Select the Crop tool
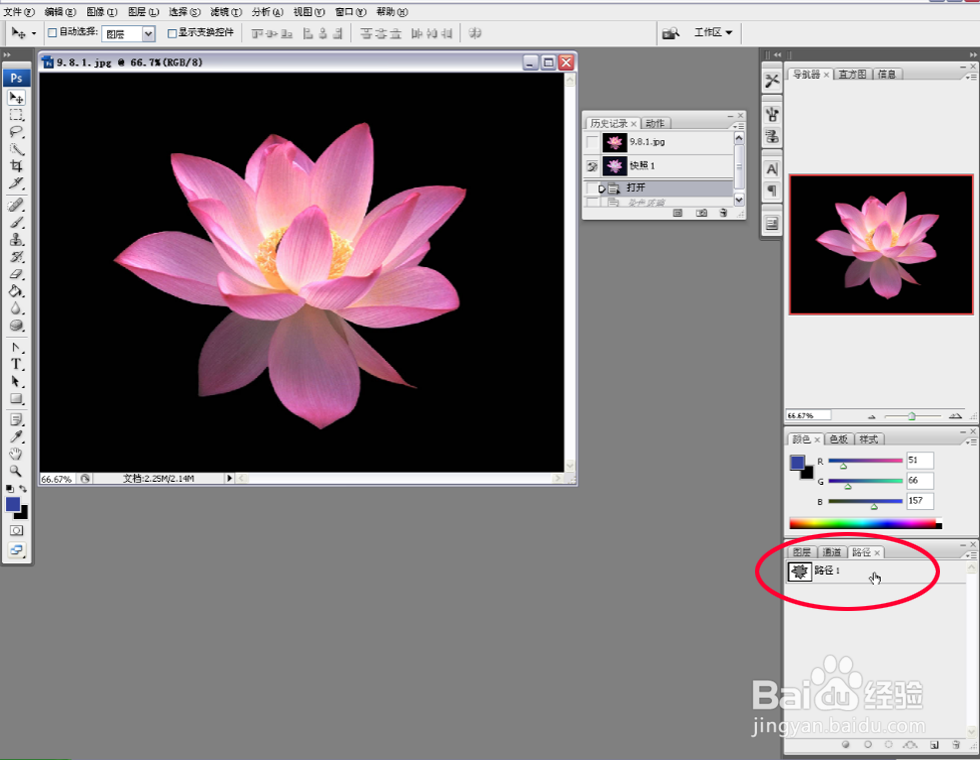 click(16, 166)
